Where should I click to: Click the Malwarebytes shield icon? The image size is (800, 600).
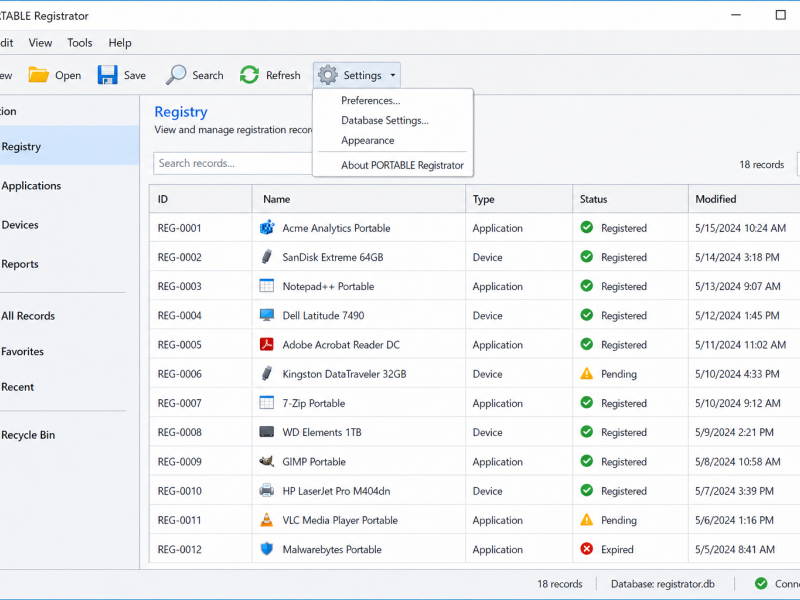pos(267,549)
